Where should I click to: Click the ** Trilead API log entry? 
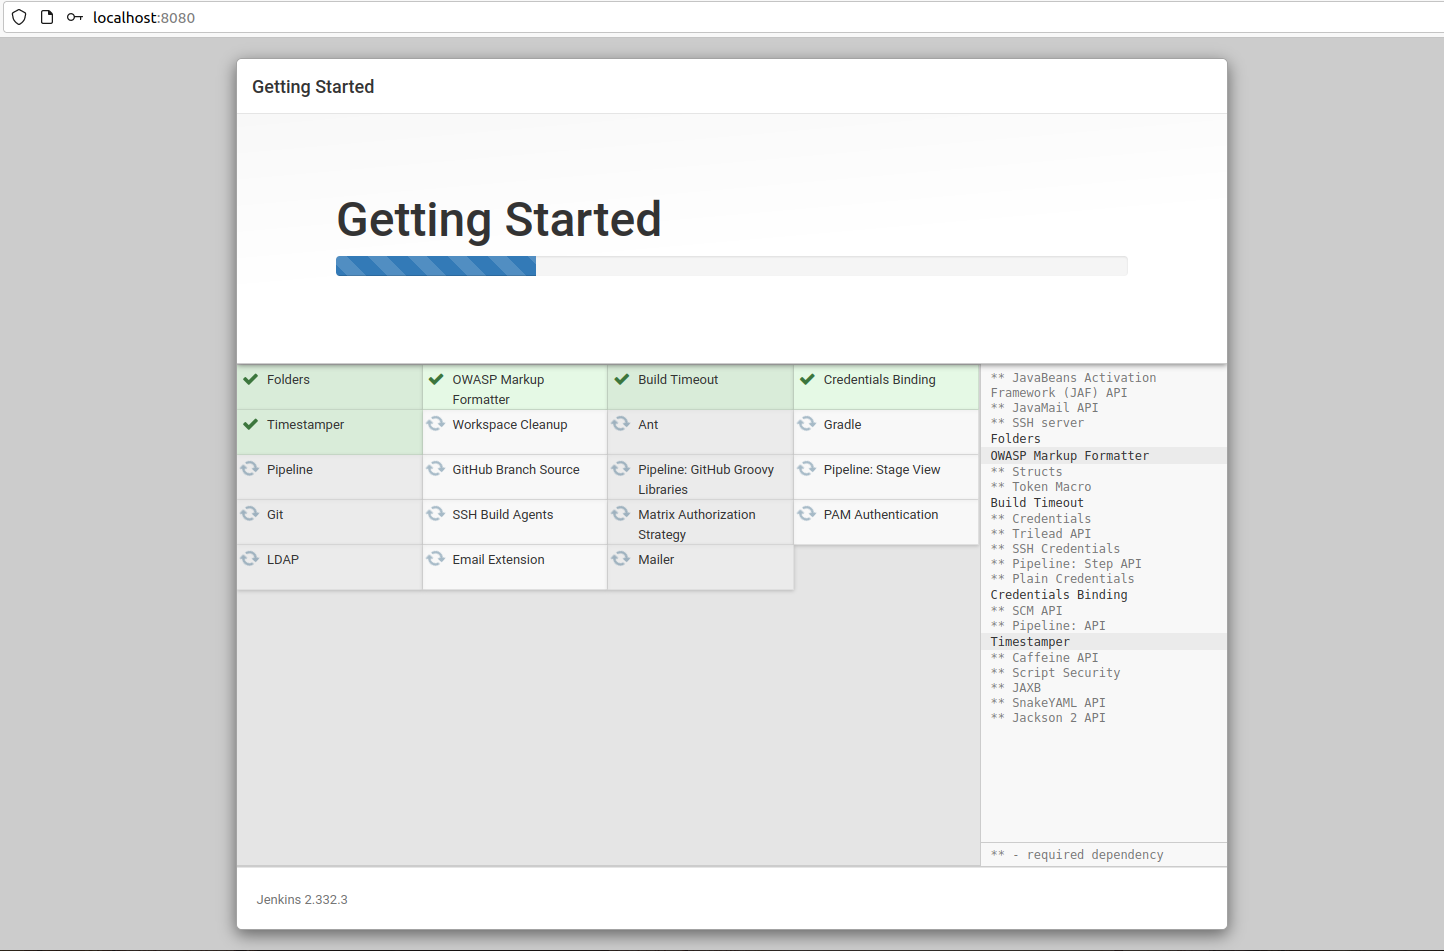click(1041, 534)
